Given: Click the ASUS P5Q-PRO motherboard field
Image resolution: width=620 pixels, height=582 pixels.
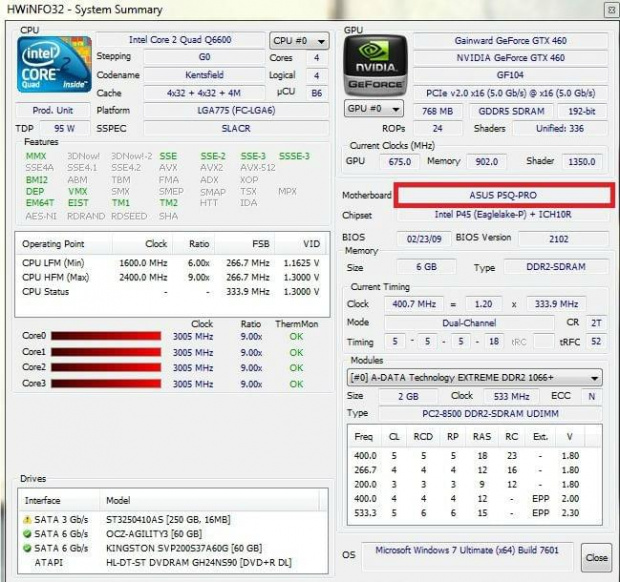Looking at the screenshot, I should pos(503,195).
